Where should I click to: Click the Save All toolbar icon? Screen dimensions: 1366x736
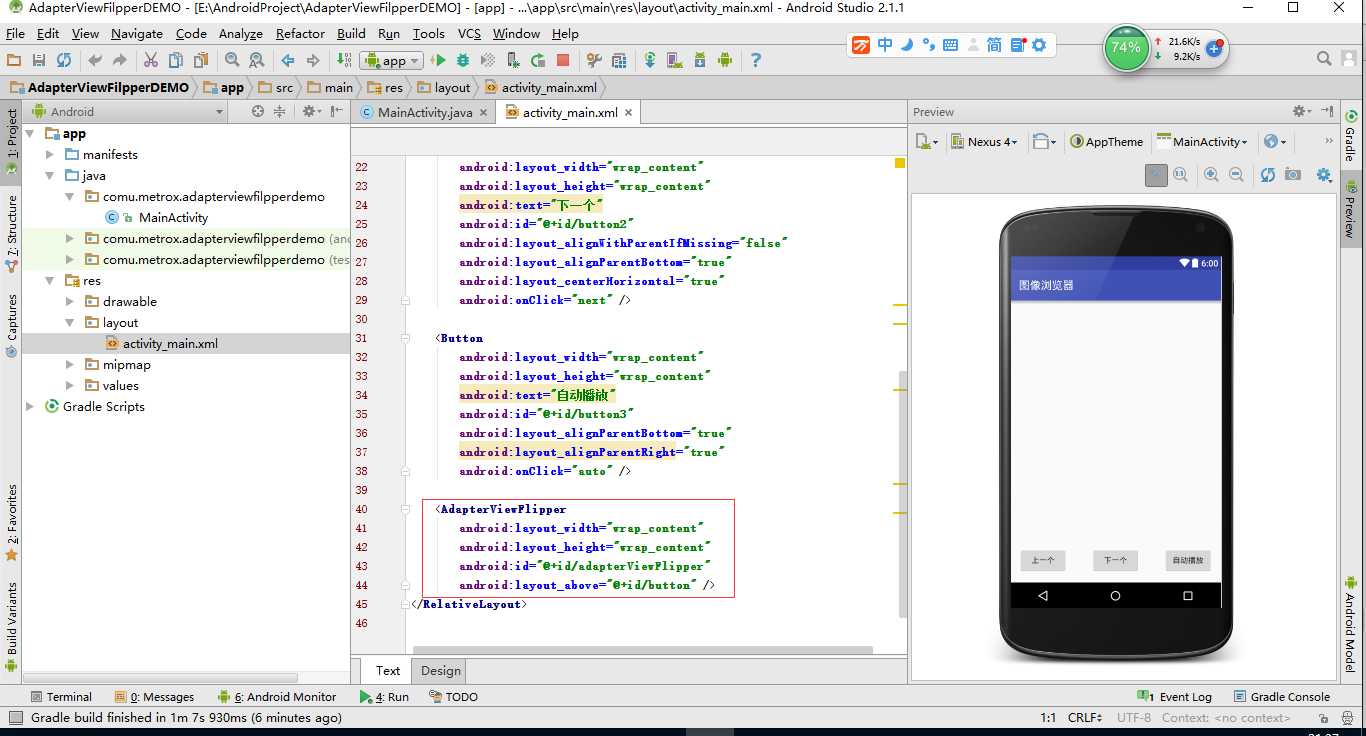(x=39, y=61)
